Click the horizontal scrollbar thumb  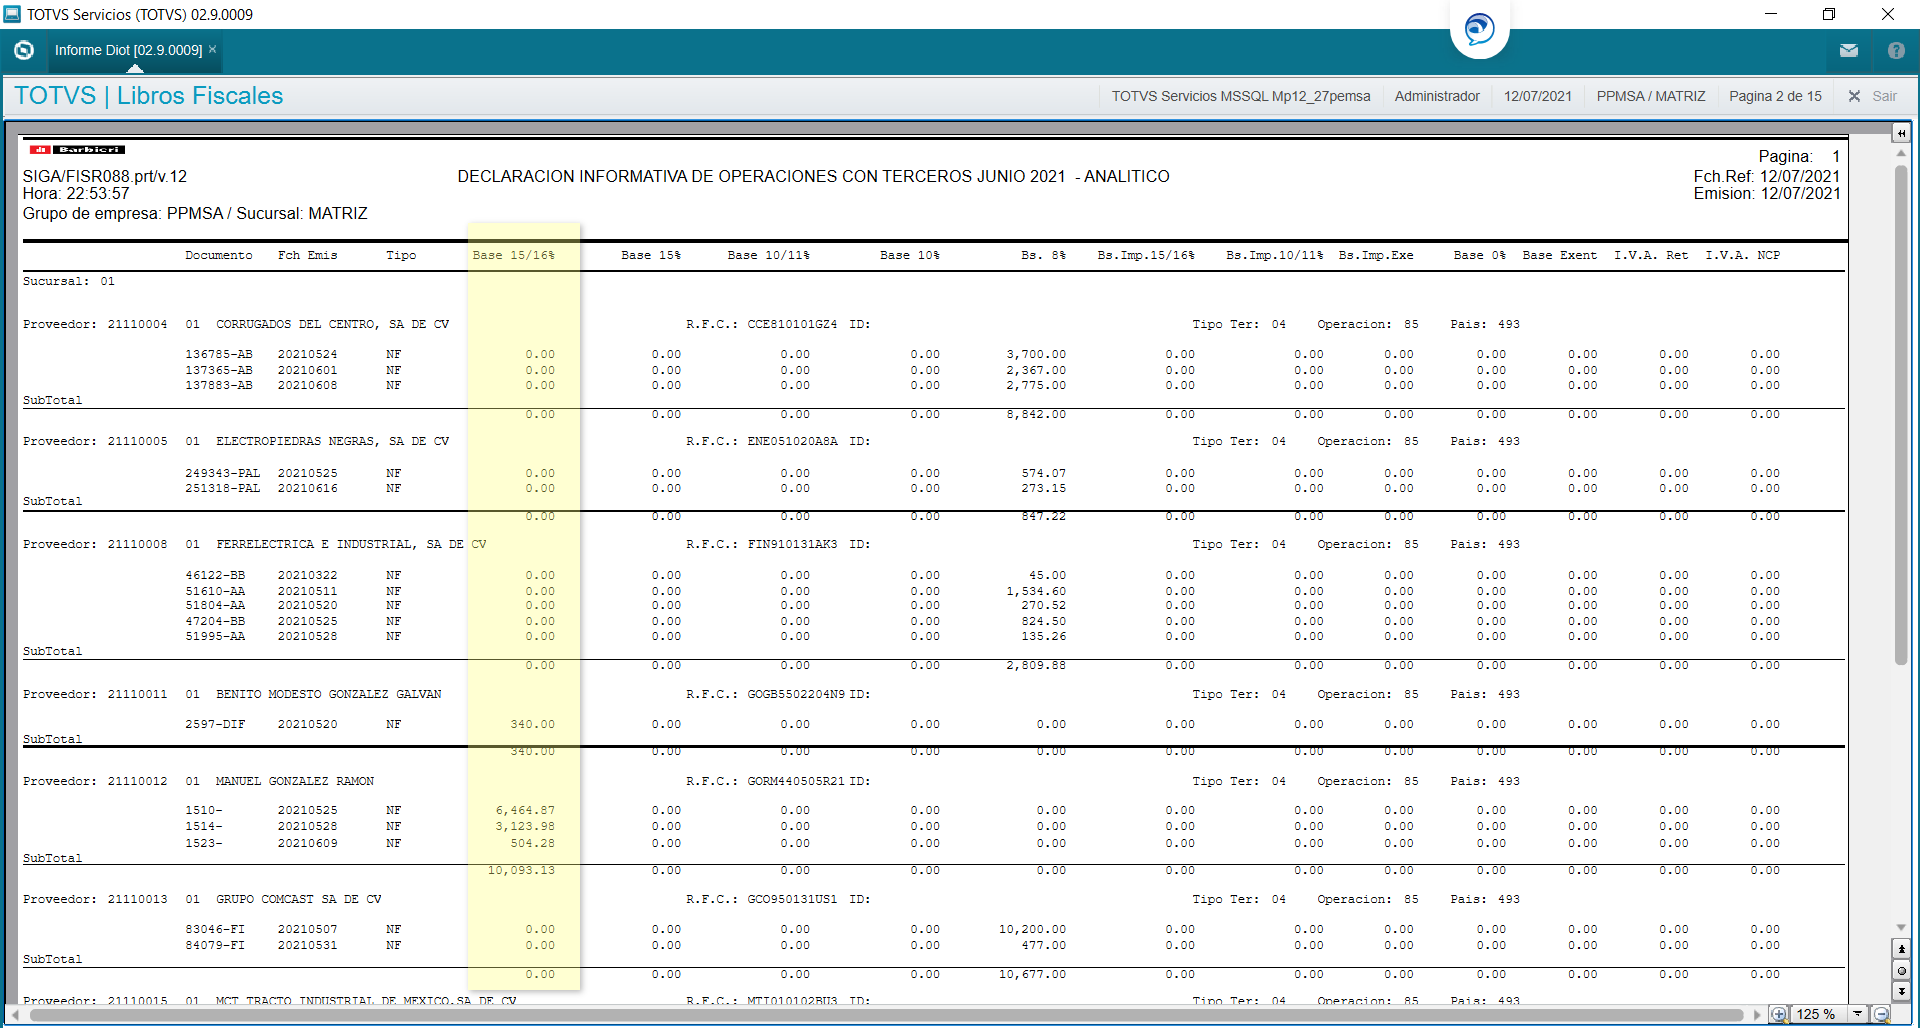[887, 1015]
